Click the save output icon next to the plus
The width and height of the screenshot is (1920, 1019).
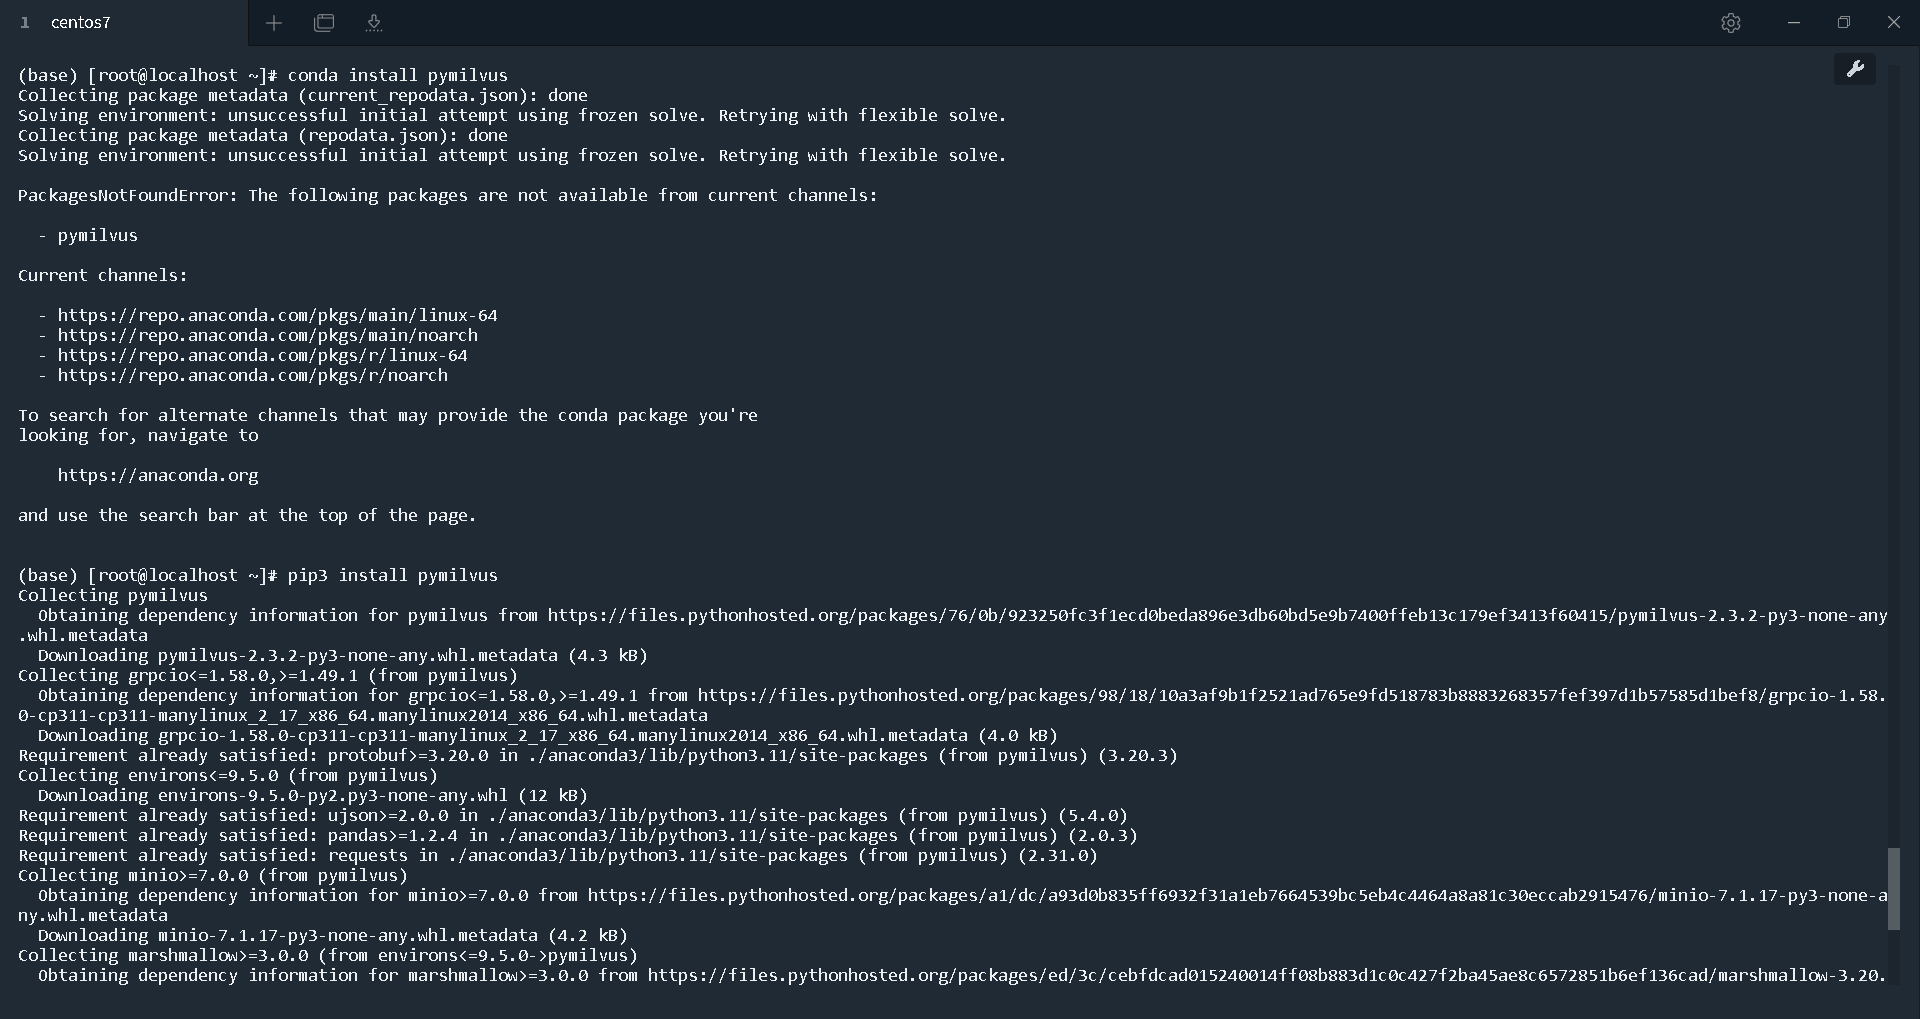coord(374,23)
